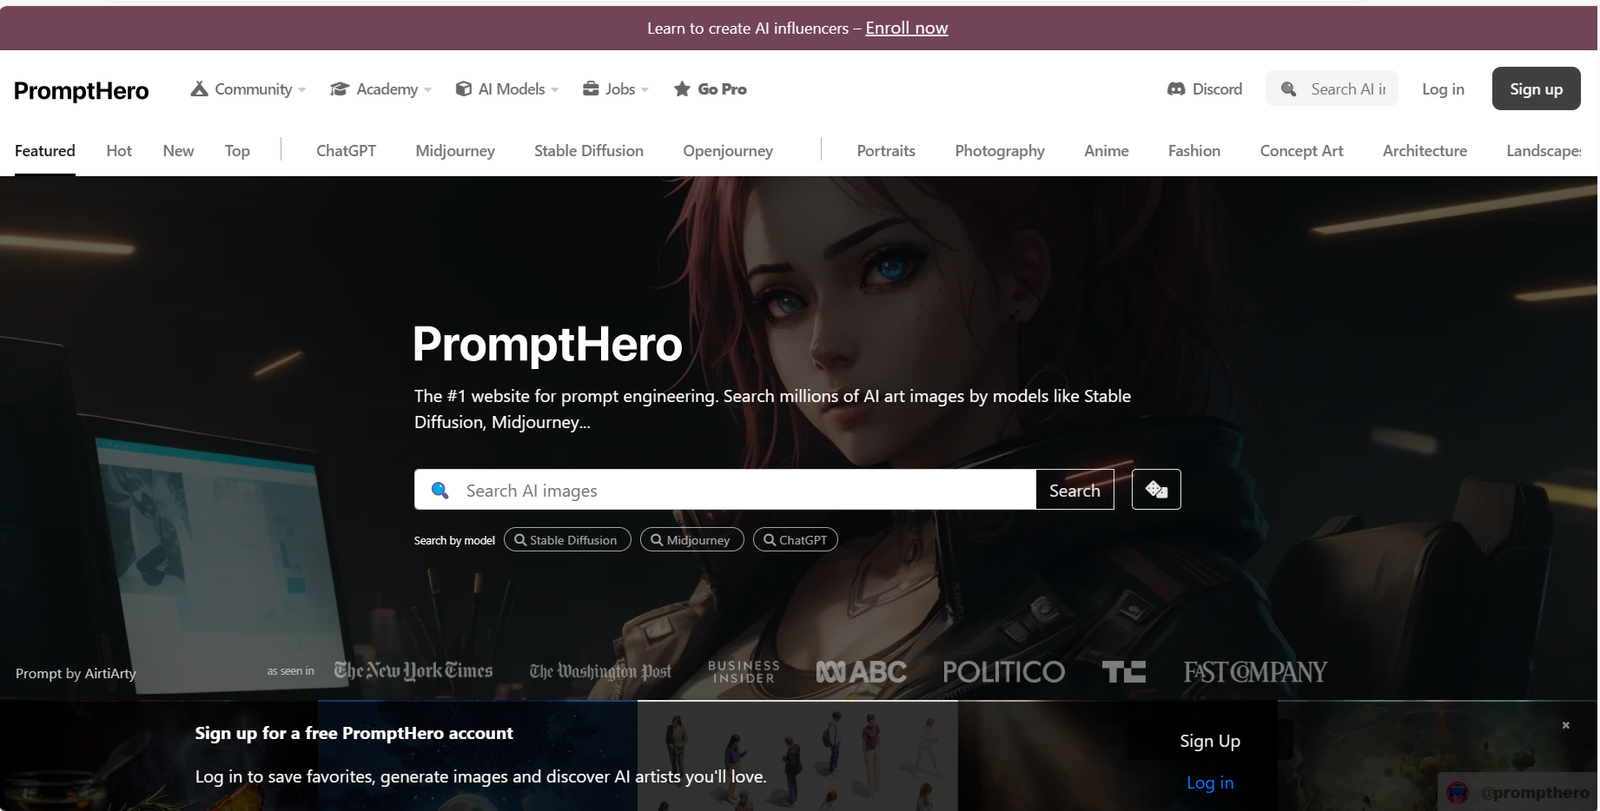Click the Academy graduation cap icon
The image size is (1600, 811).
[339, 89]
